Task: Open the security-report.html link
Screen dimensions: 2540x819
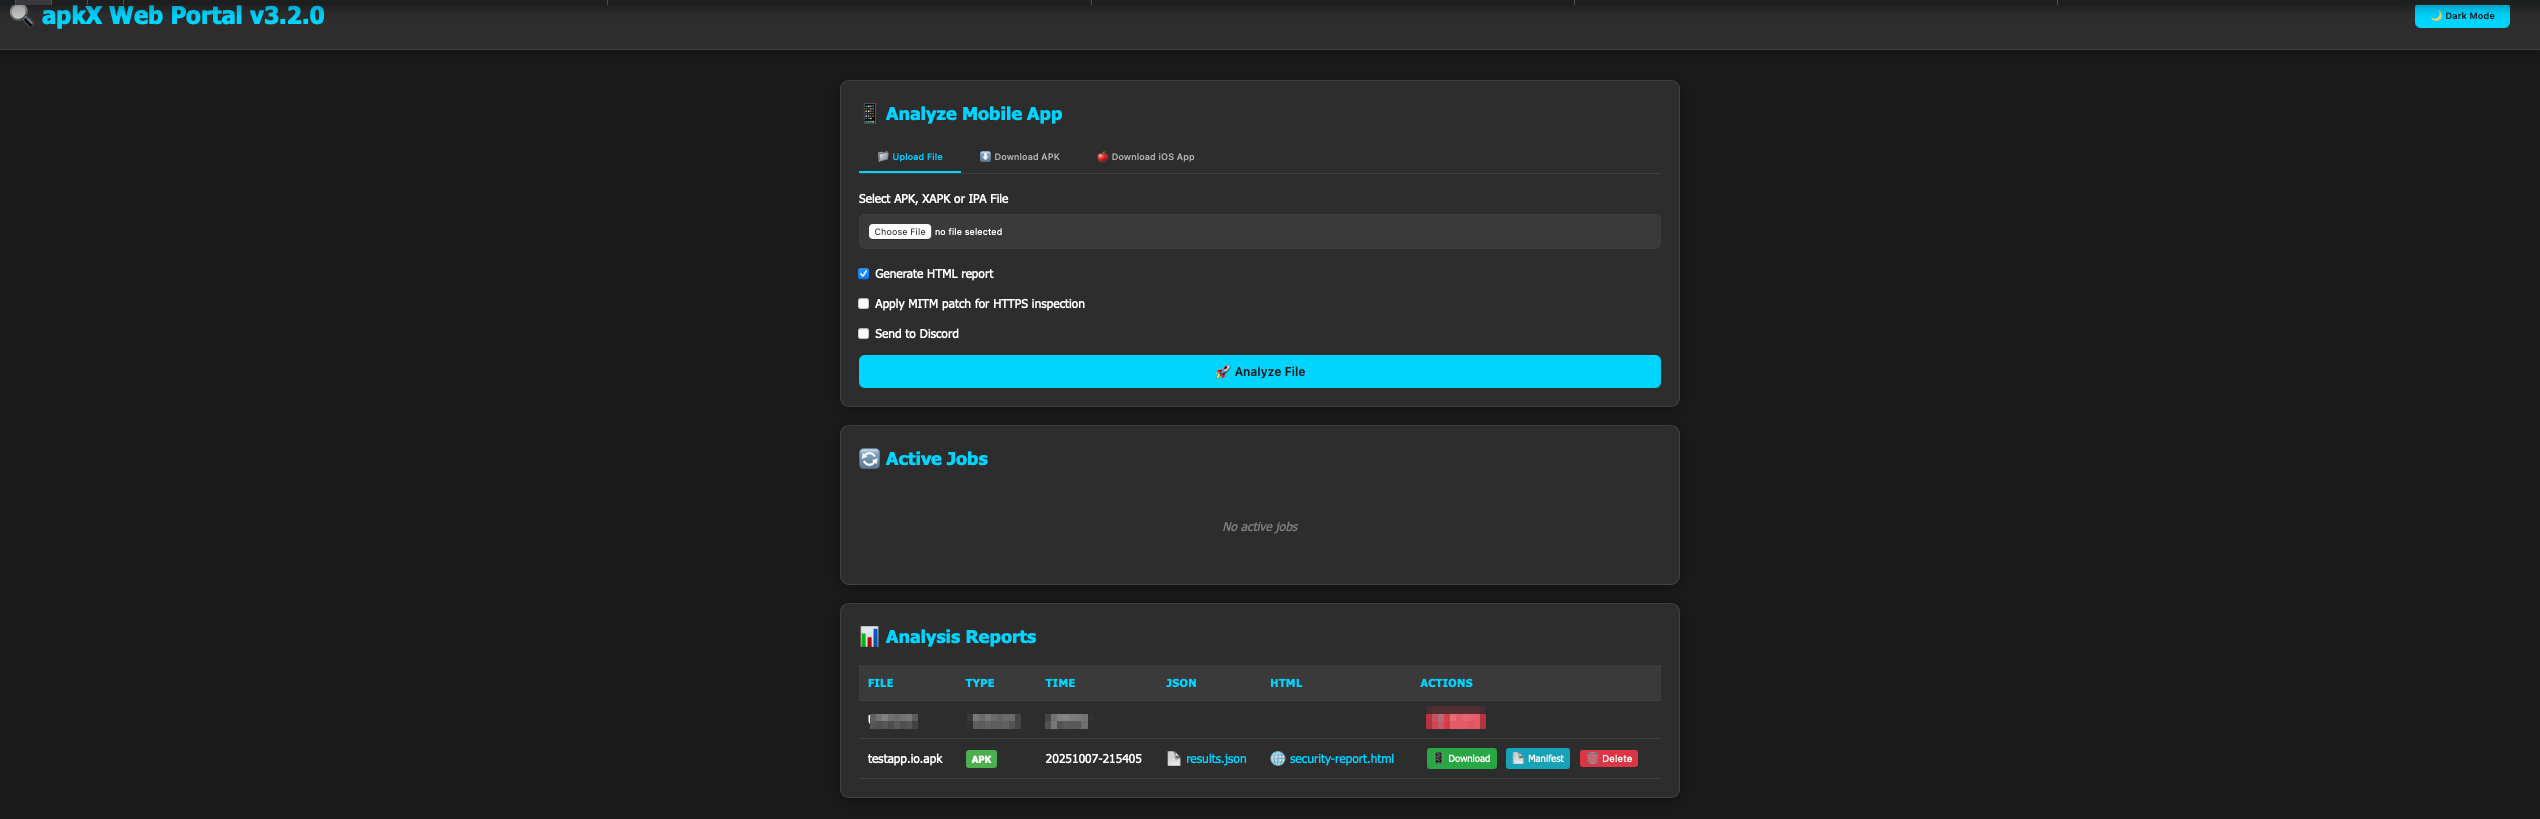Action: pos(1341,759)
